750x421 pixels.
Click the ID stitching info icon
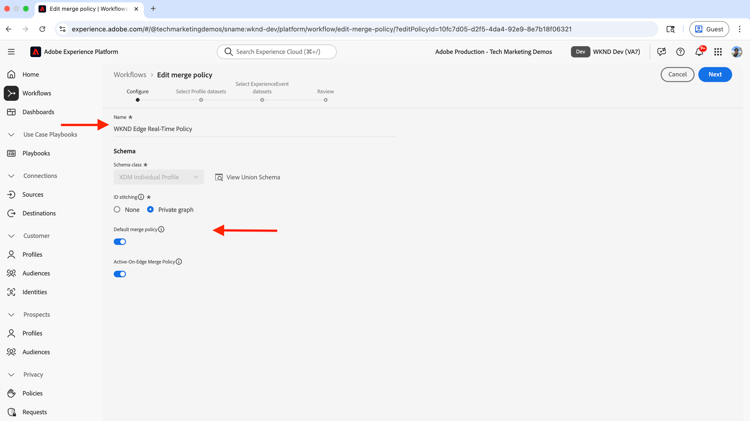pos(141,197)
